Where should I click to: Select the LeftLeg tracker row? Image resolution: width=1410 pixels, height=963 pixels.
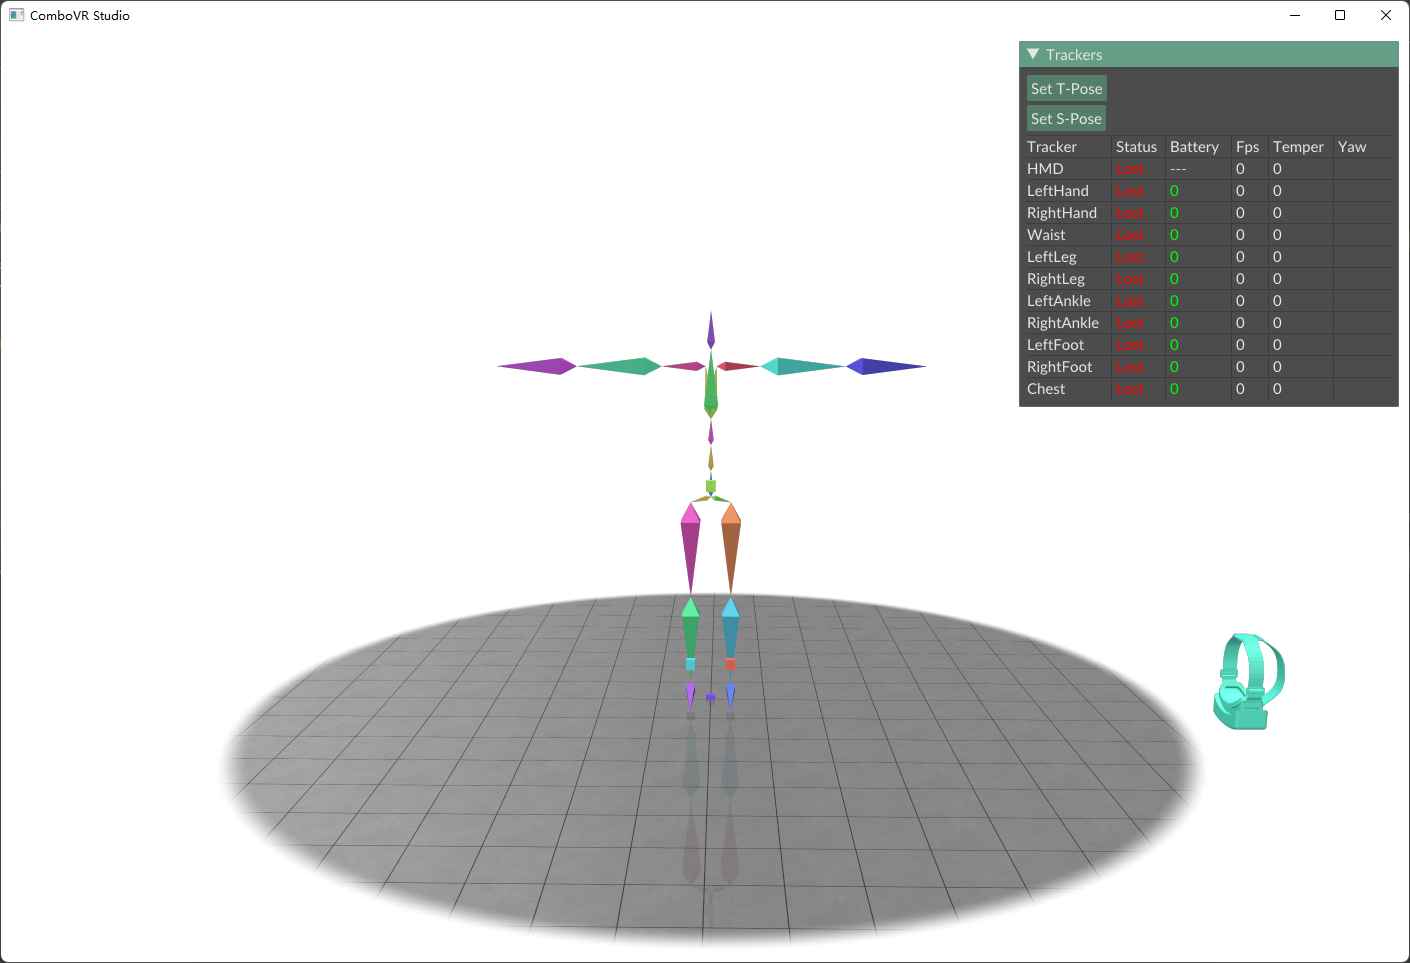pyautogui.click(x=1208, y=257)
